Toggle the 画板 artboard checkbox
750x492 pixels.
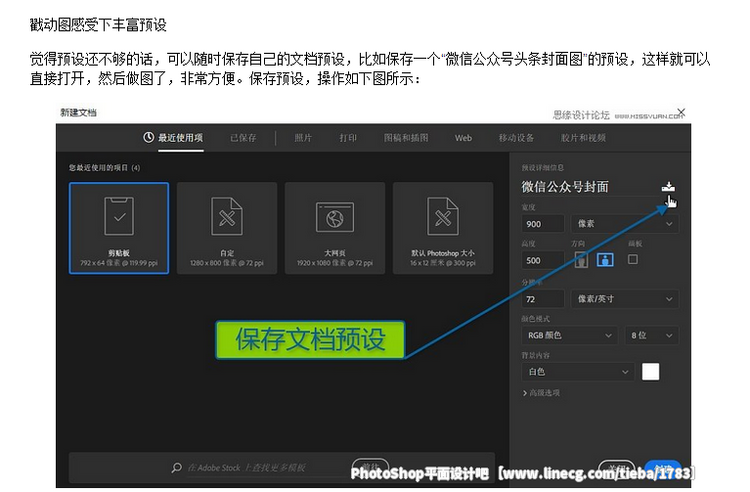632,259
